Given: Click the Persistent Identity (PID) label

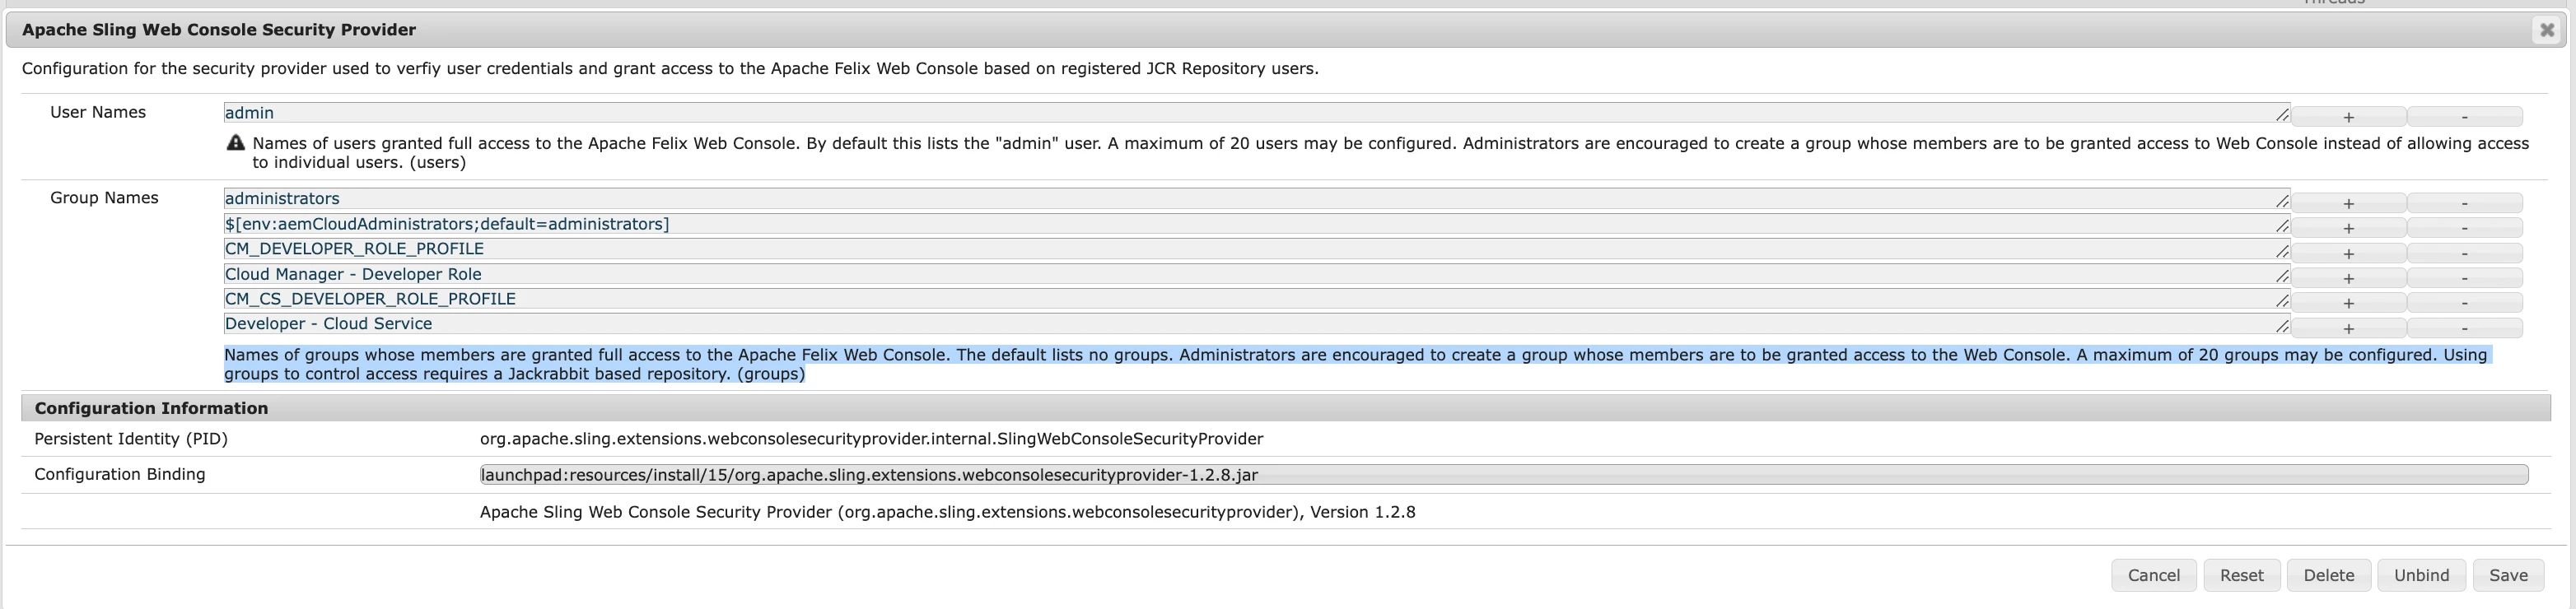Looking at the screenshot, I should tap(131, 439).
